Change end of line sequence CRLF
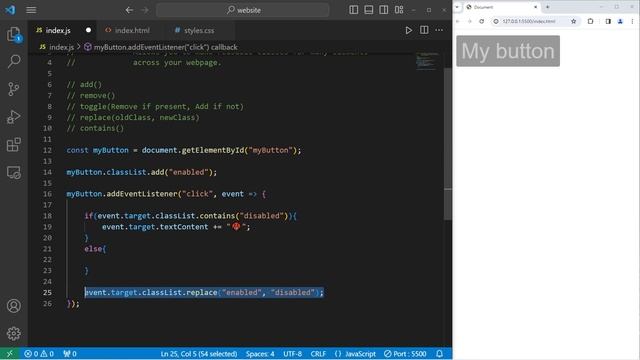The width and height of the screenshot is (640, 360). point(318,354)
